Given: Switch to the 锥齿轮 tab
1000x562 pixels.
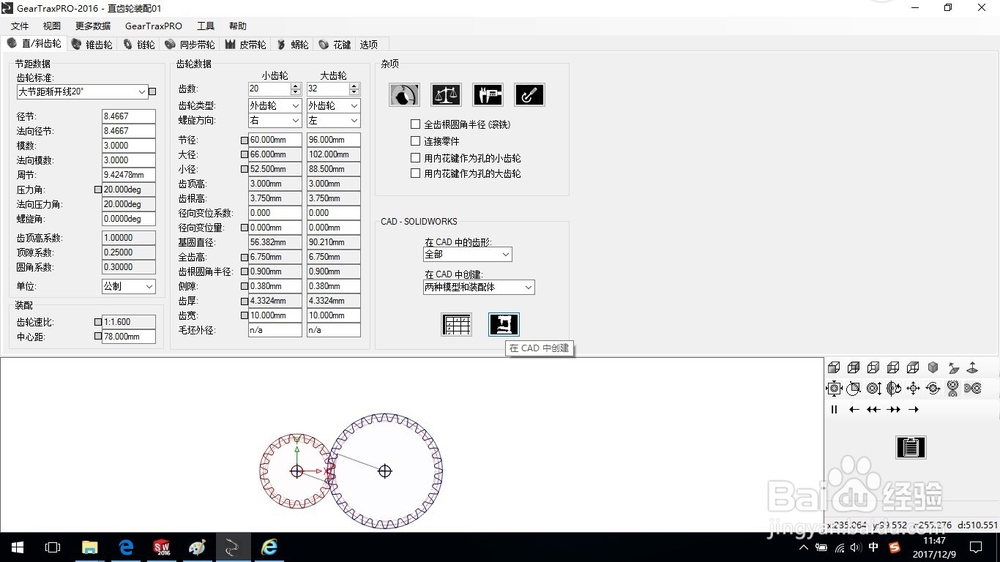Looking at the screenshot, I should (92, 45).
